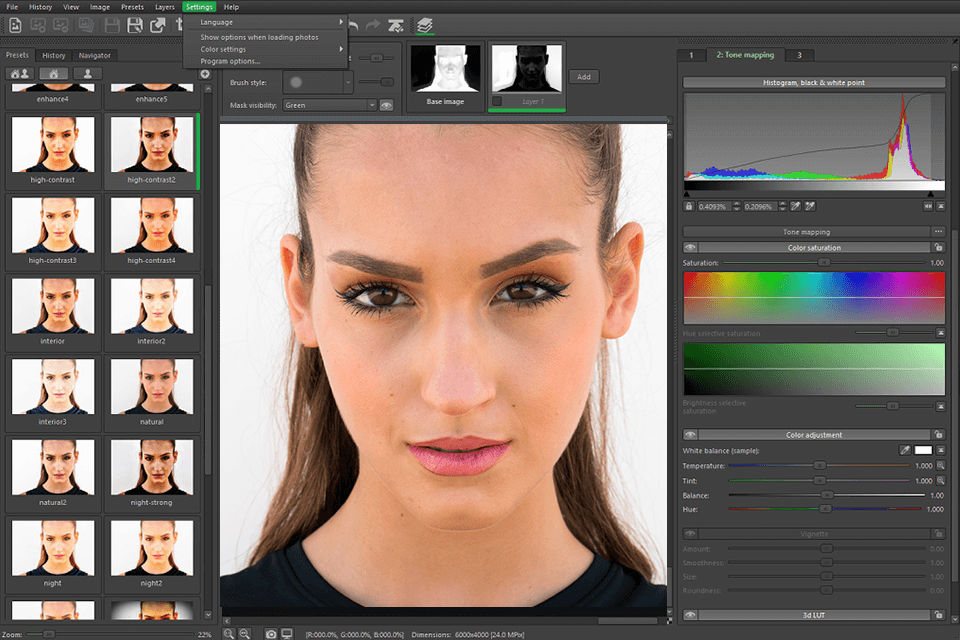
Task: Open the Mask visibility dropdown
Action: [330, 104]
